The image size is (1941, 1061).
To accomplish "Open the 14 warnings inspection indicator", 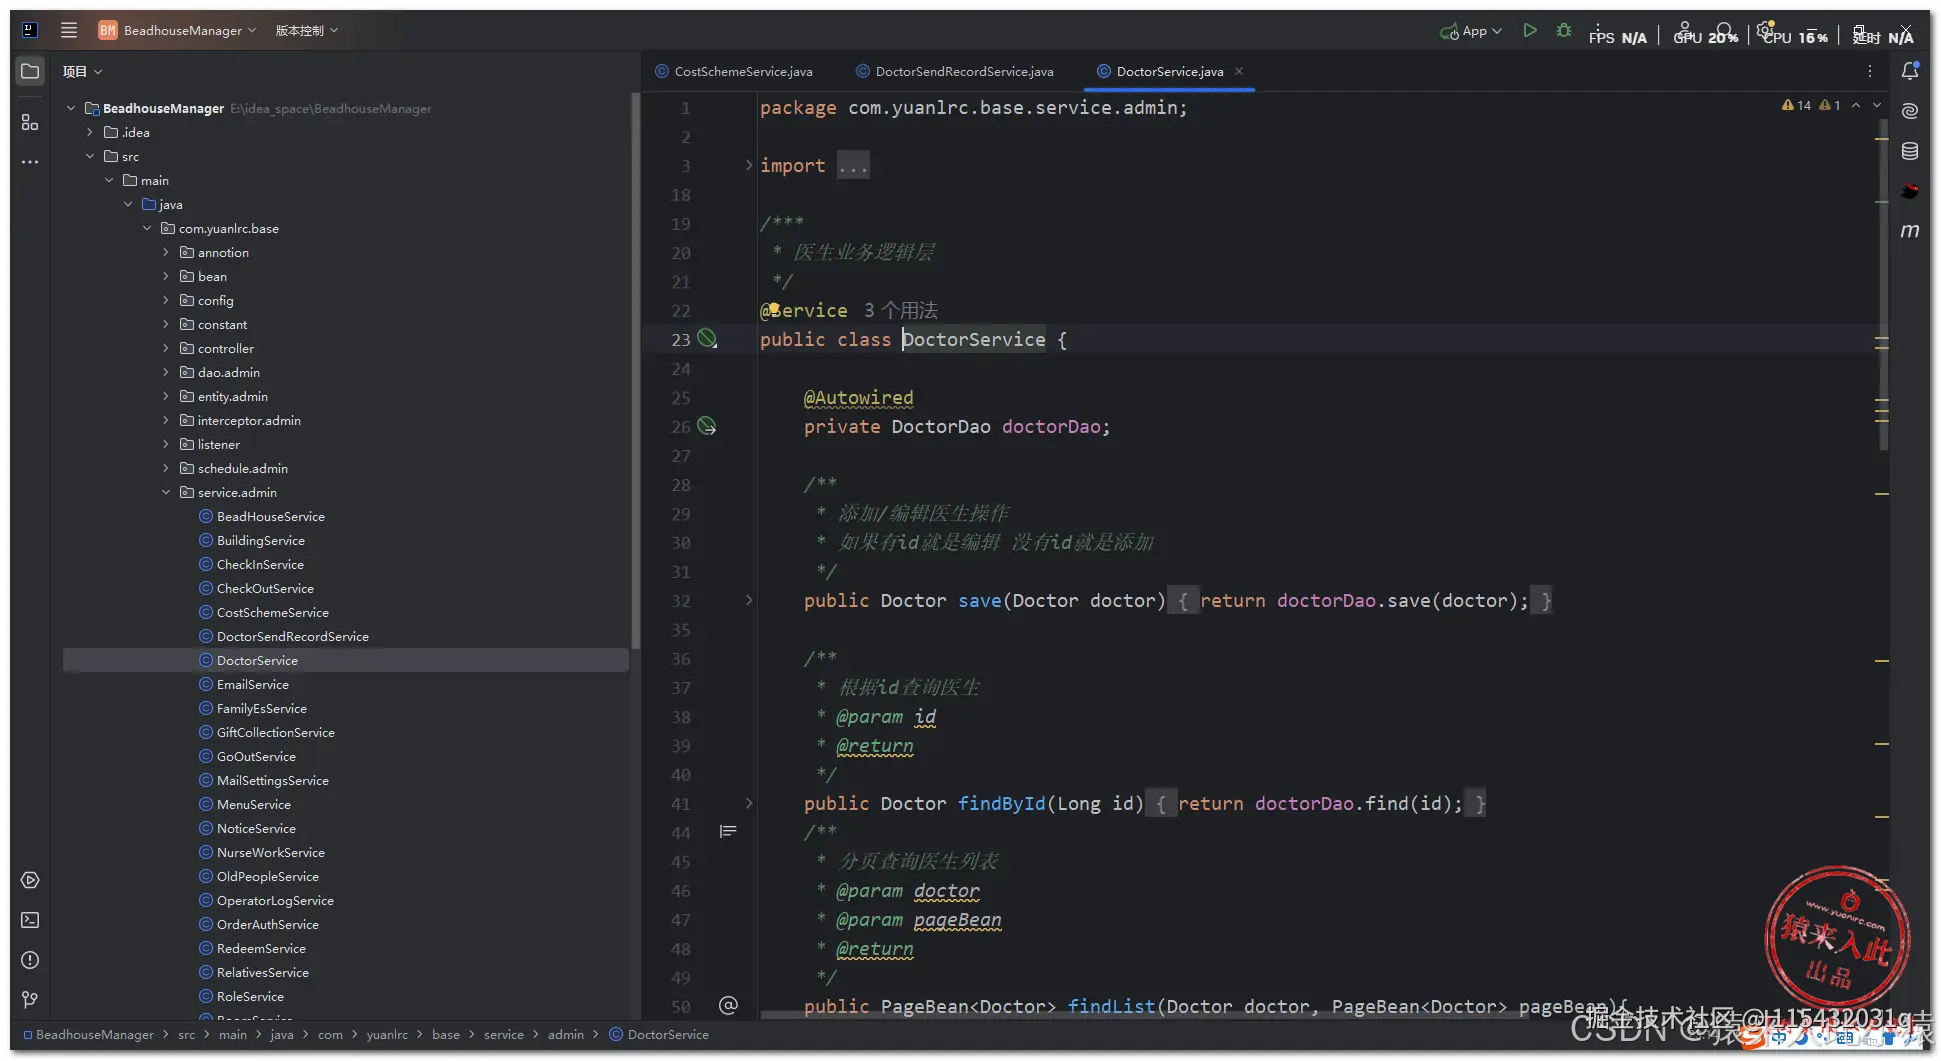I will 1796,105.
